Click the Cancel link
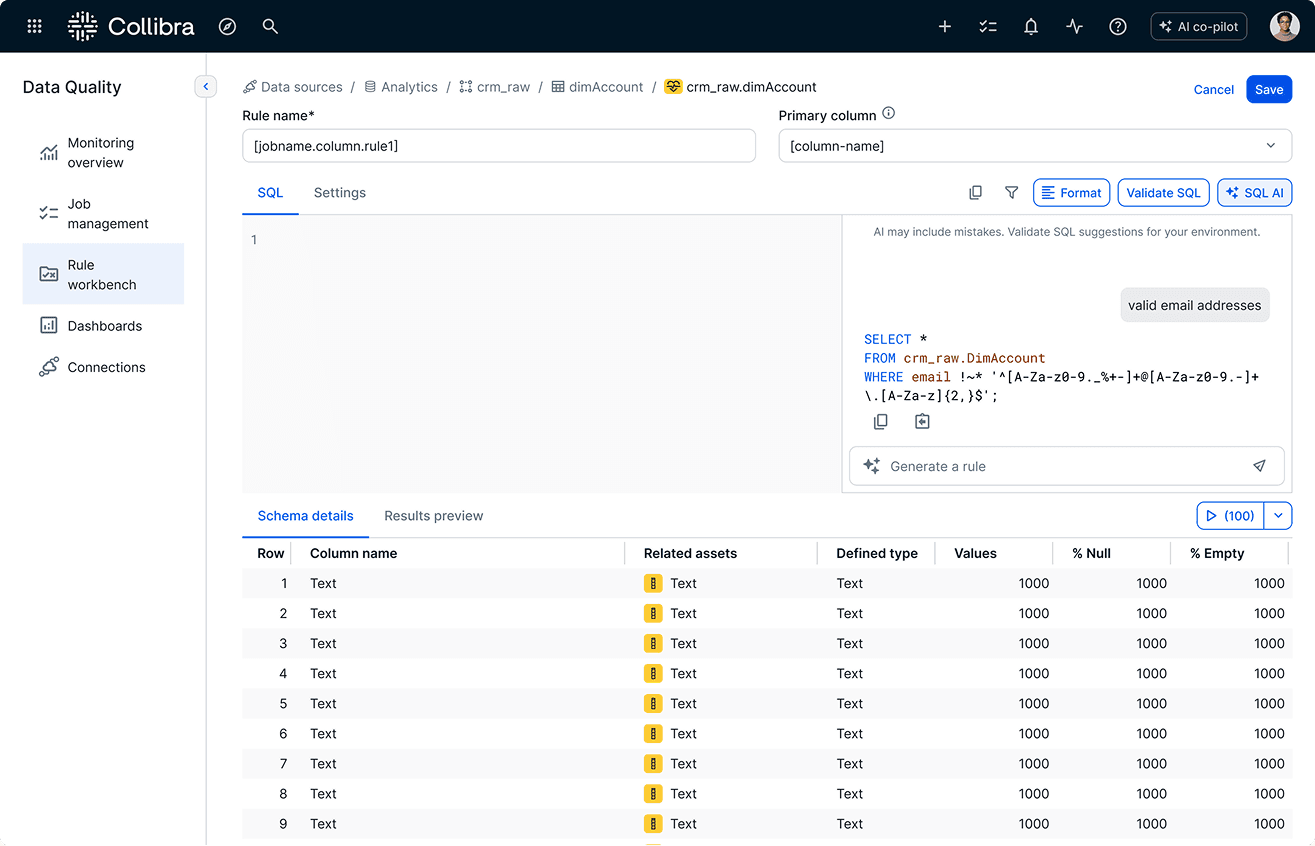 coord(1213,90)
